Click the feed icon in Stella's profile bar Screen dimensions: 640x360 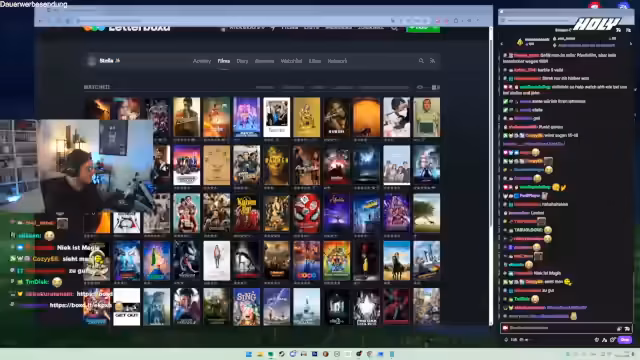point(432,61)
